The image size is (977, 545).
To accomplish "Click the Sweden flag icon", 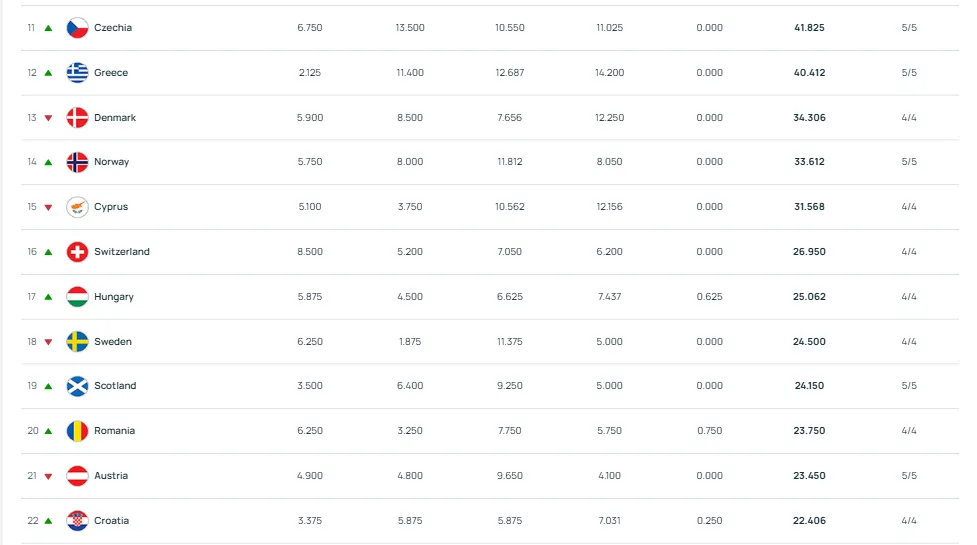I will [x=77, y=341].
